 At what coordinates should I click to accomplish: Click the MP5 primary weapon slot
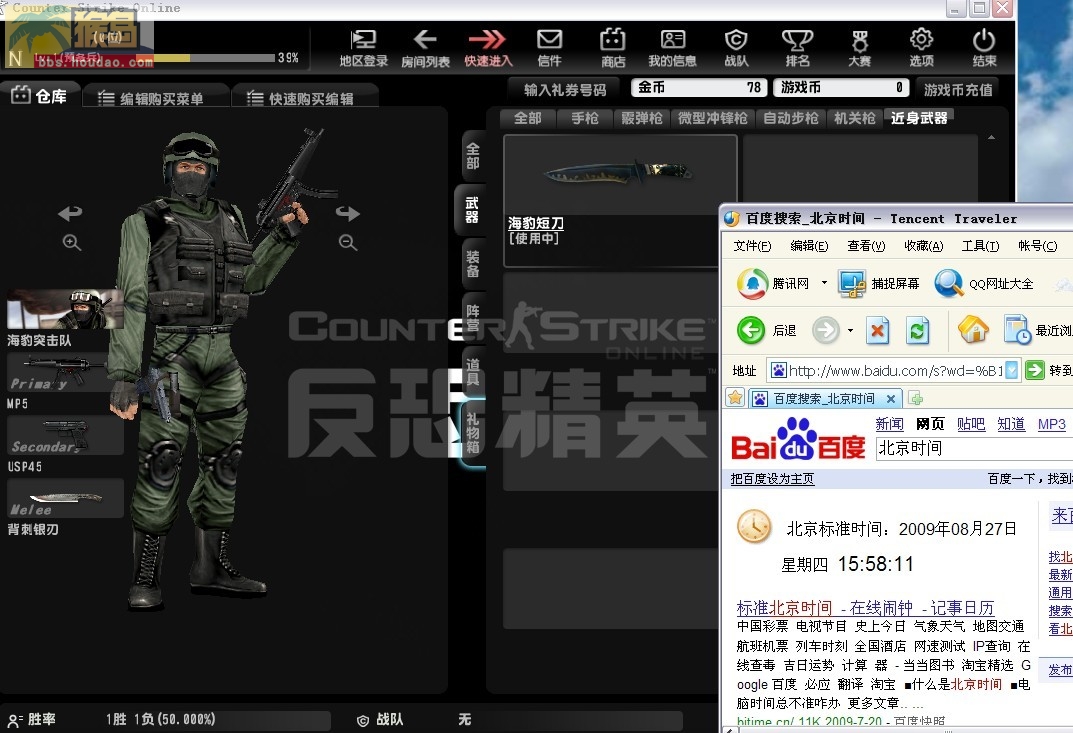tap(66, 373)
